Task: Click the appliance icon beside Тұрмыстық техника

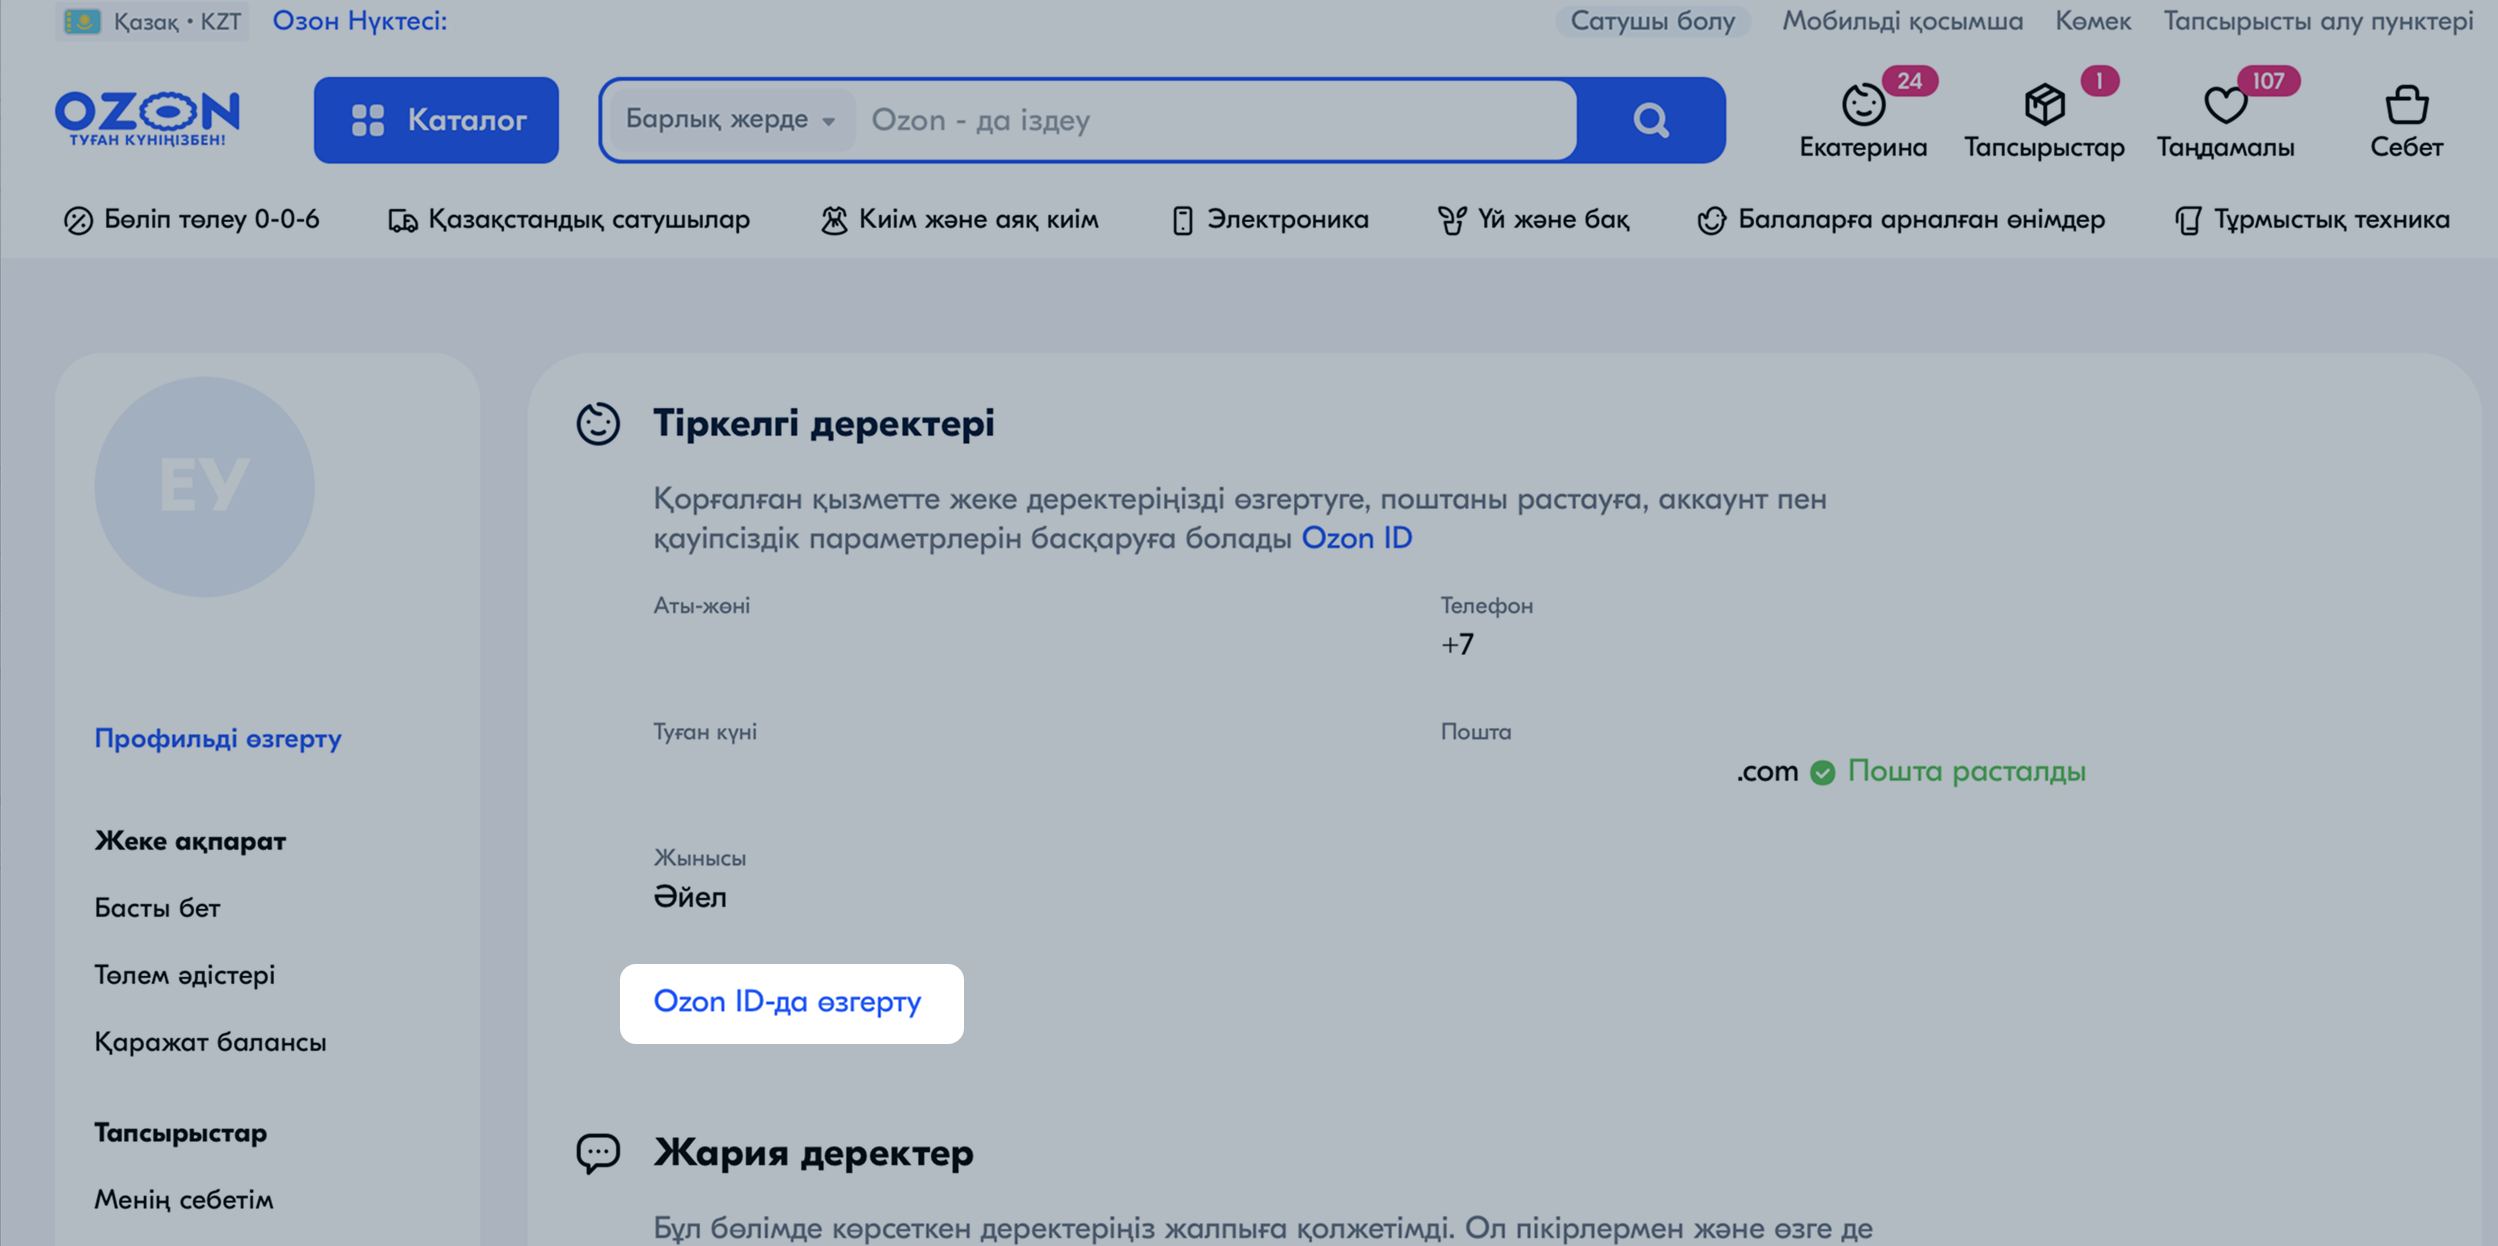Action: tap(2188, 220)
